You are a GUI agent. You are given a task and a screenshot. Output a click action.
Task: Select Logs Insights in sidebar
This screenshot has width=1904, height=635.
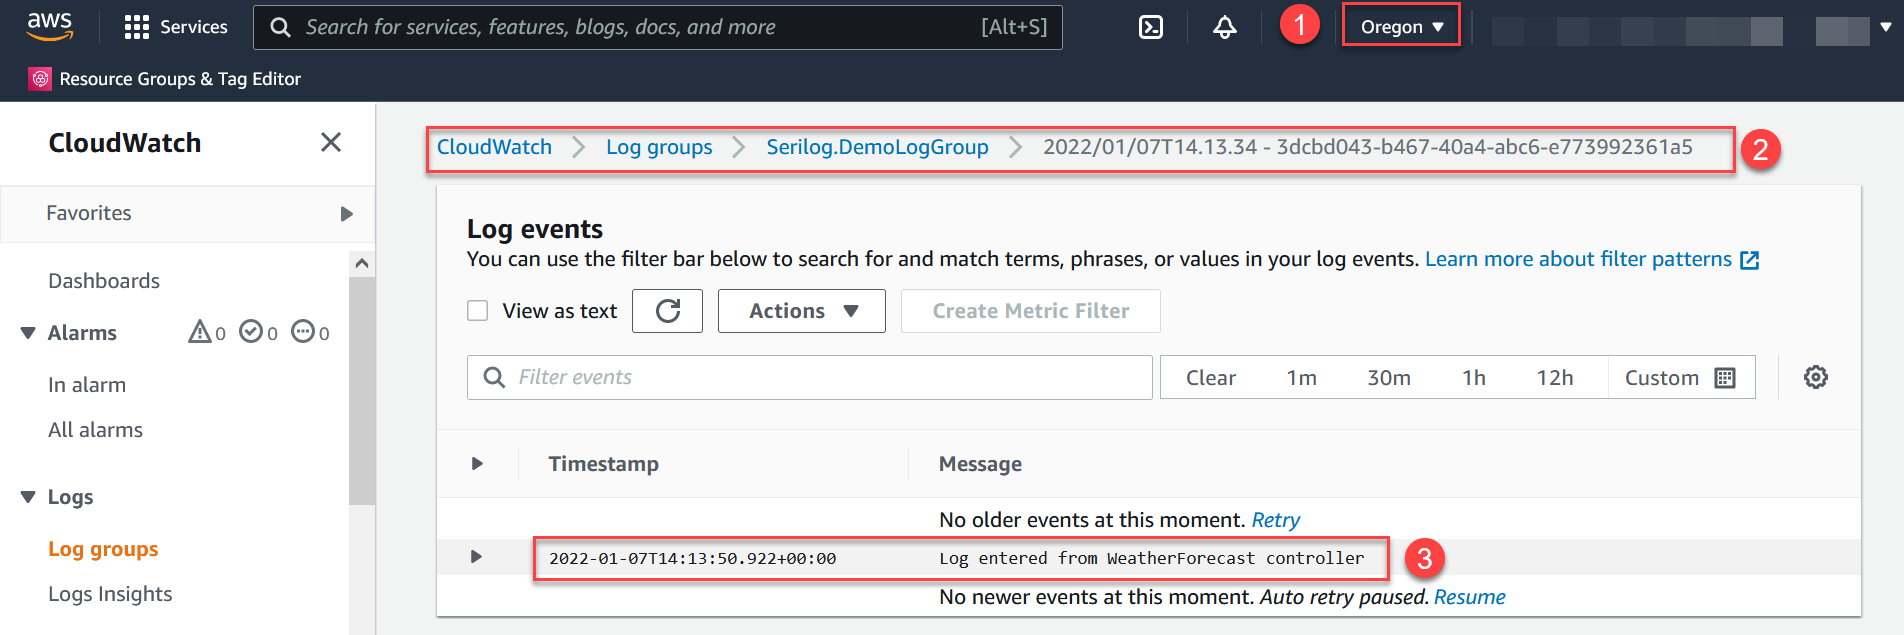tap(110, 594)
